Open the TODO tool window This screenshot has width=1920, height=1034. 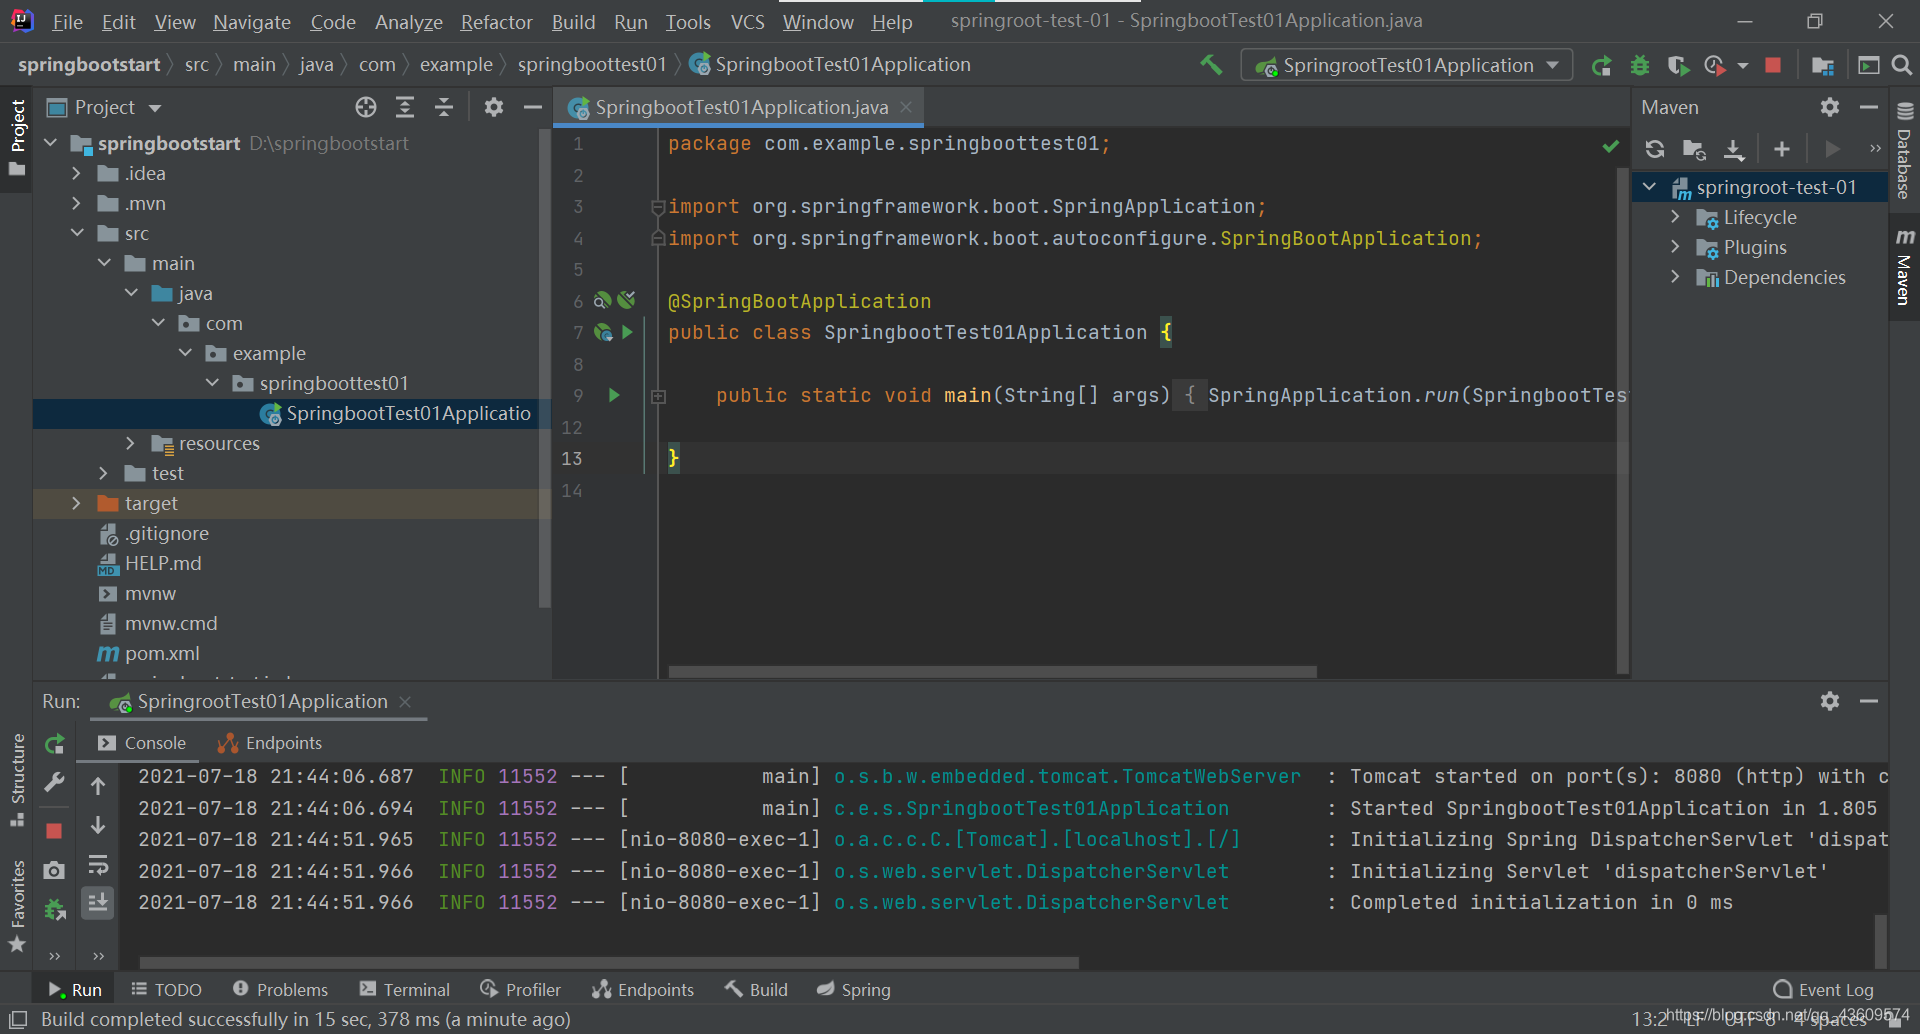166,989
